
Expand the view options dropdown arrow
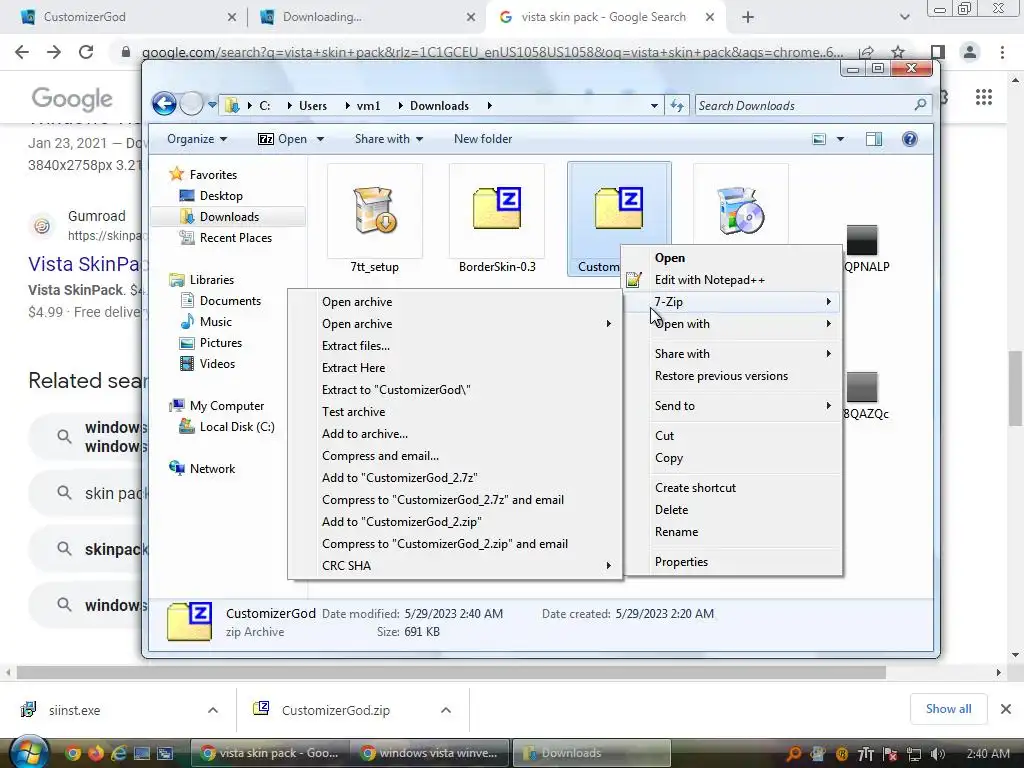(840, 139)
